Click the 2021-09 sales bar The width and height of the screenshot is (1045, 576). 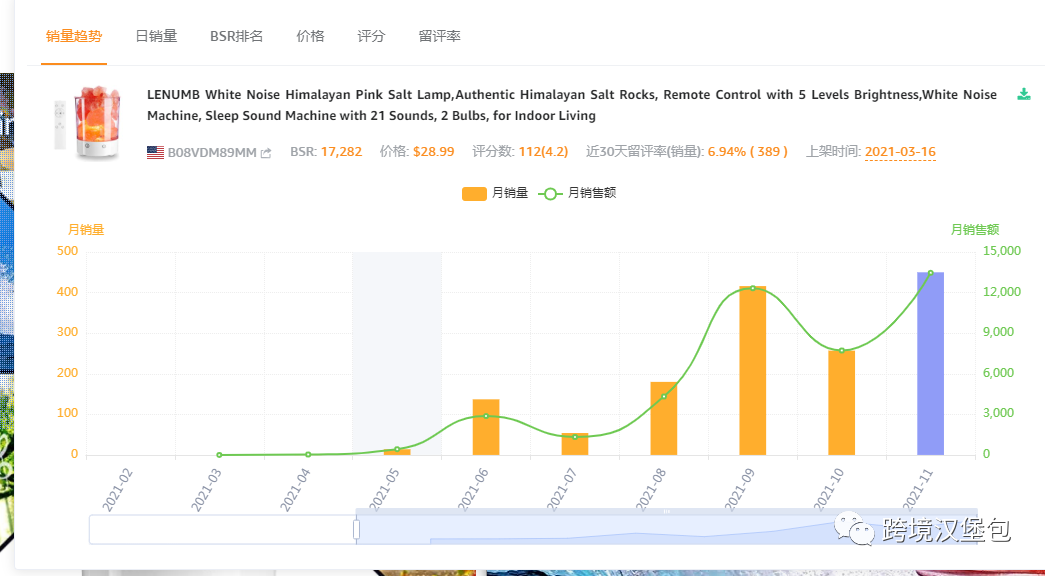coord(752,371)
